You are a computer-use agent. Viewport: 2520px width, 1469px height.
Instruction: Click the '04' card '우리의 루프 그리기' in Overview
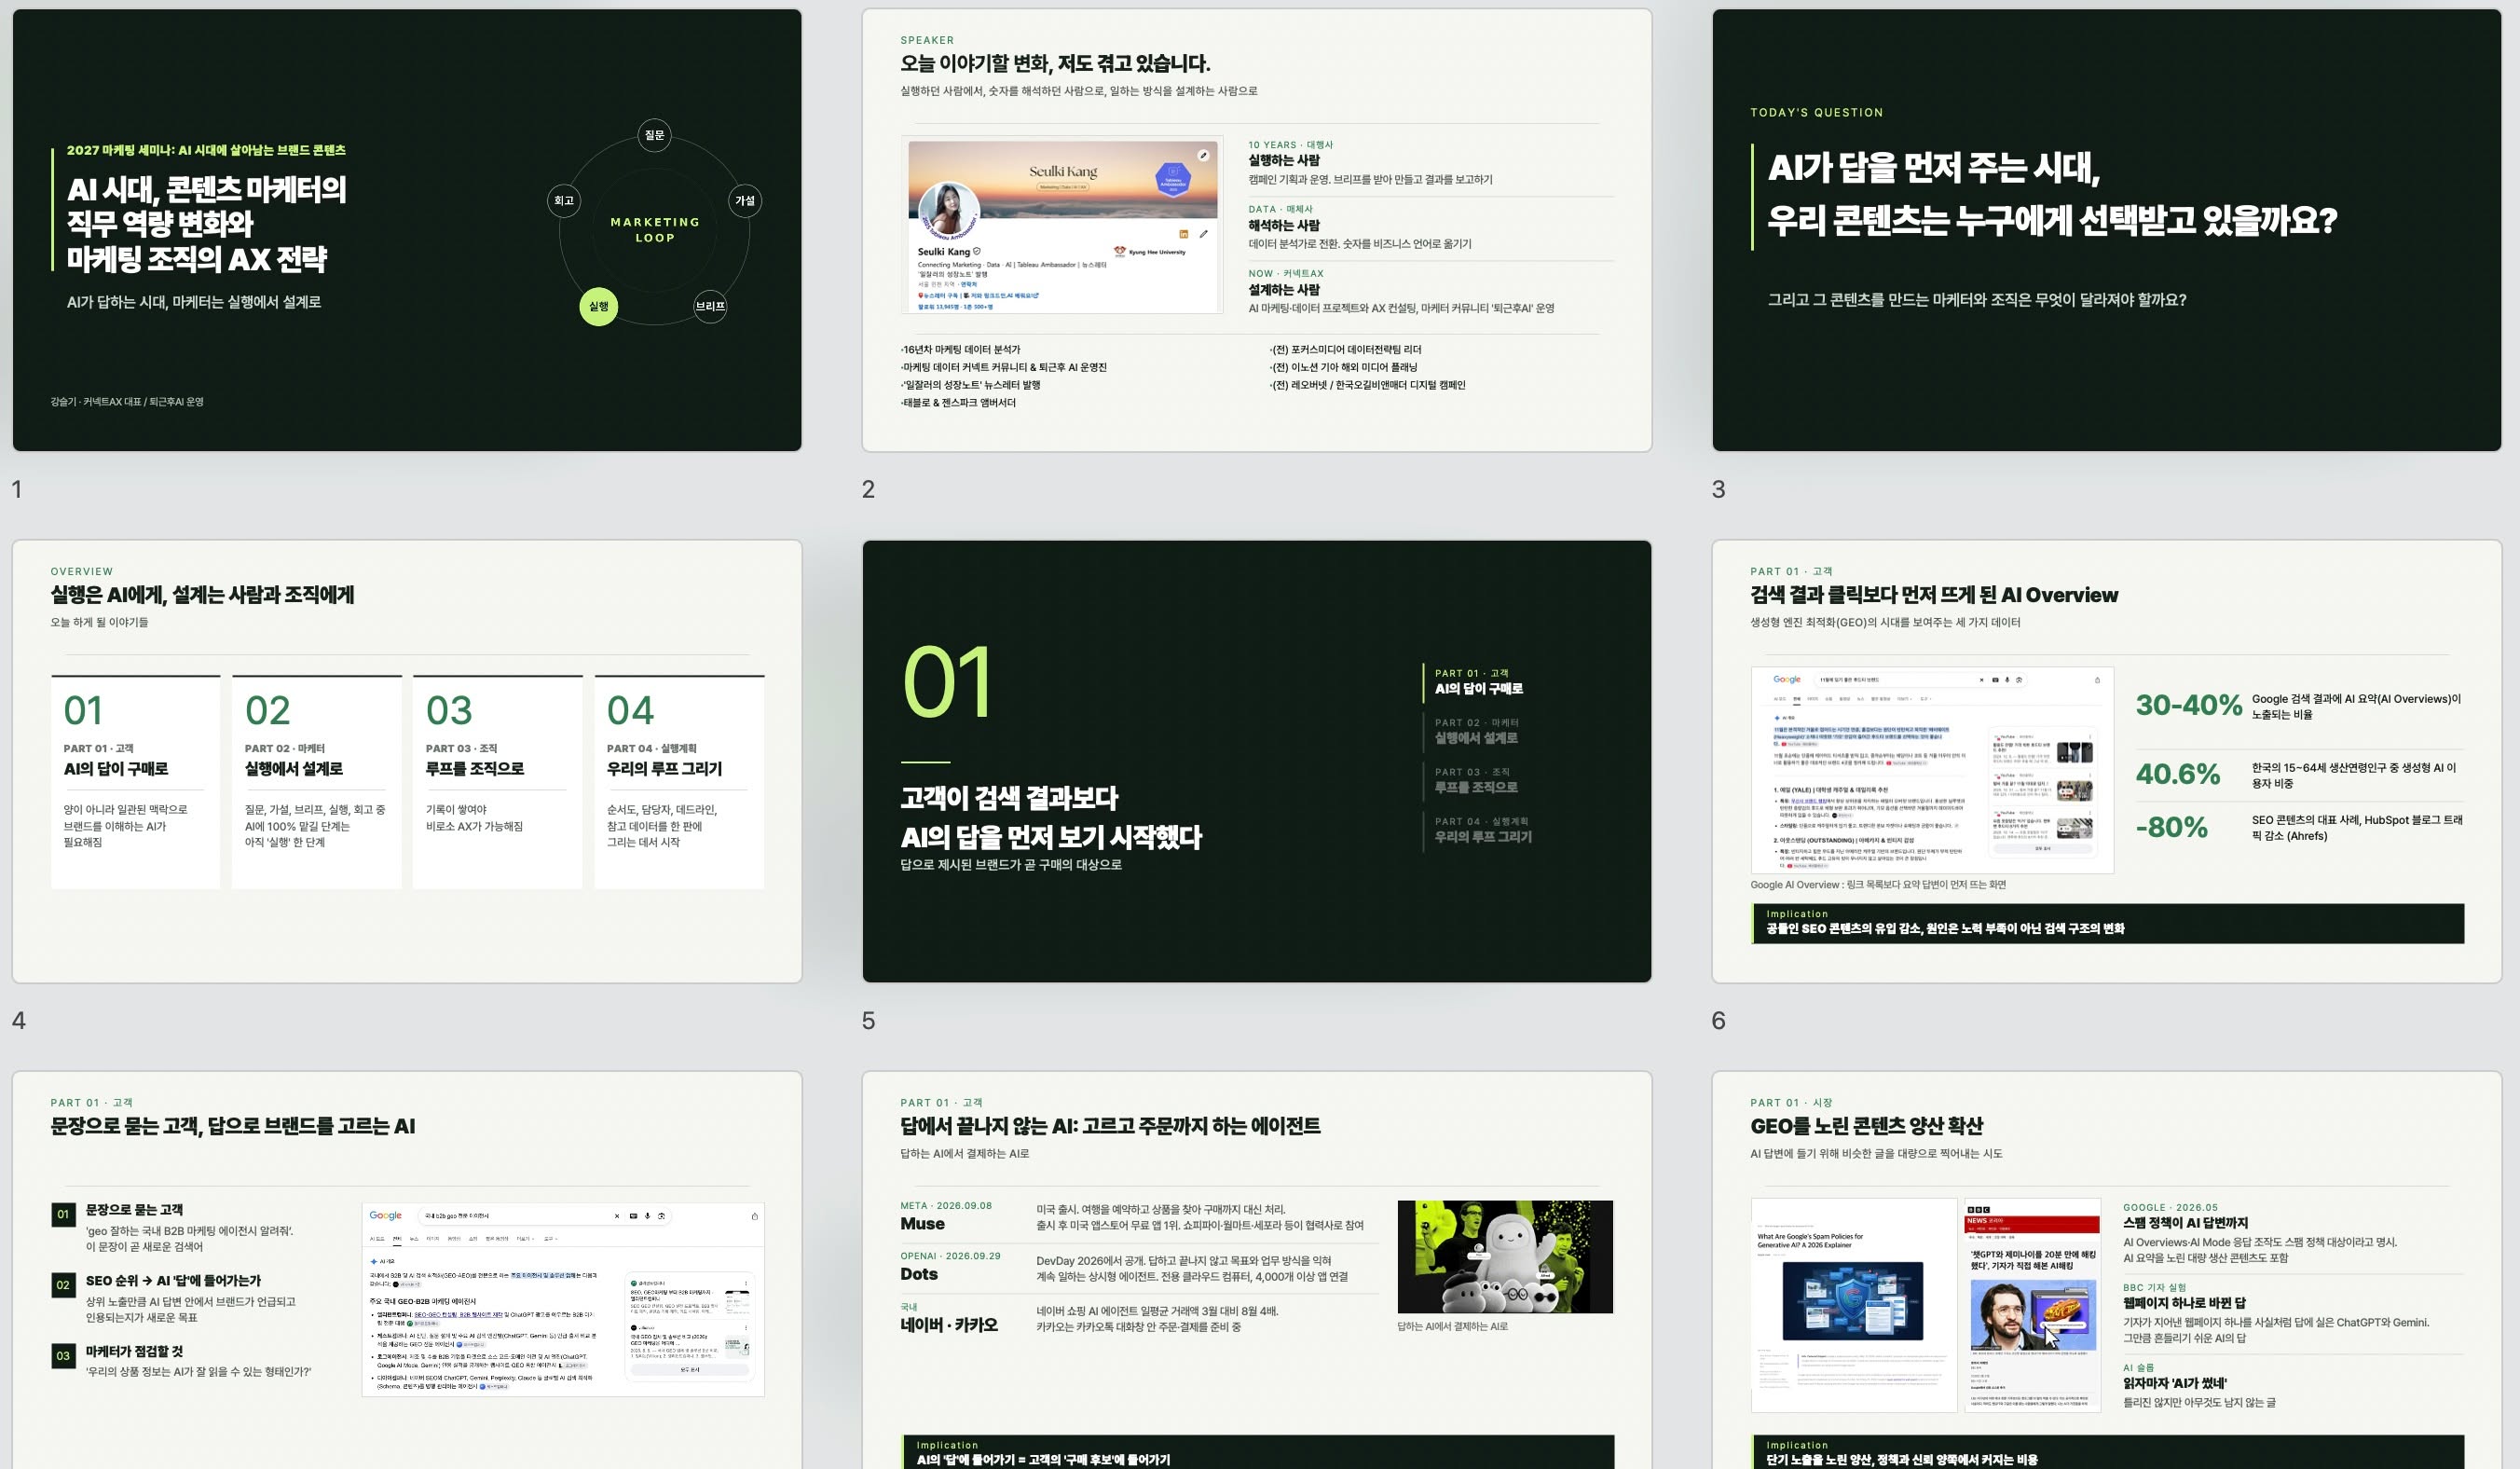point(679,782)
